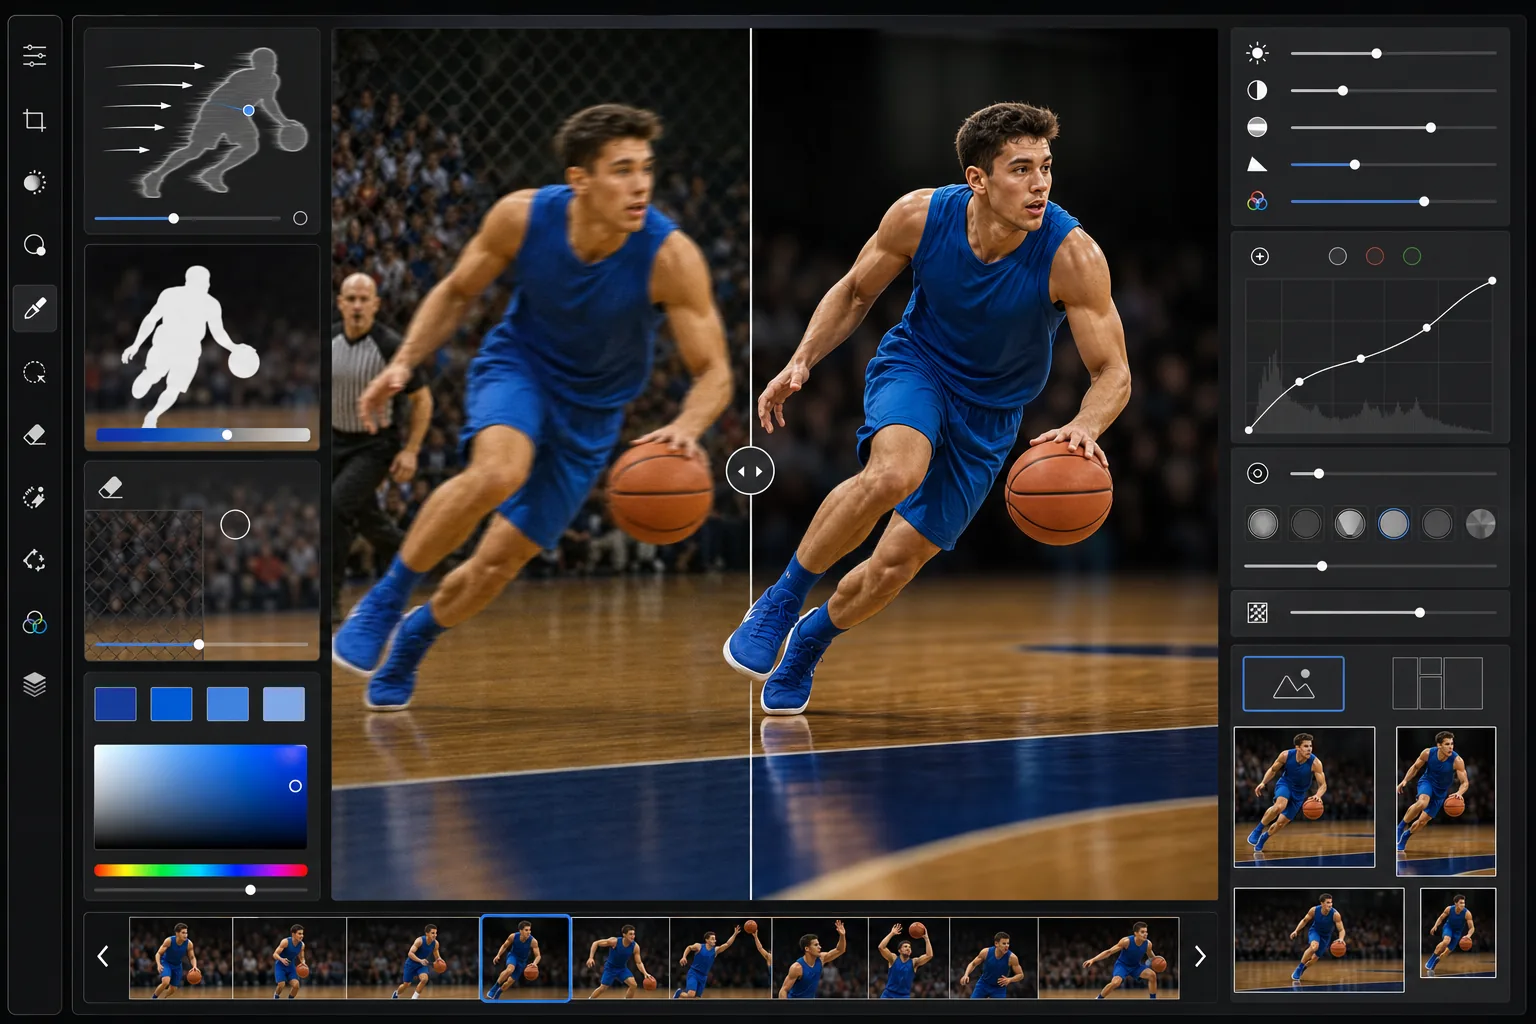This screenshot has height=1024, width=1536.
Task: Open the top-left crop variant thumbnail
Action: point(1304,797)
